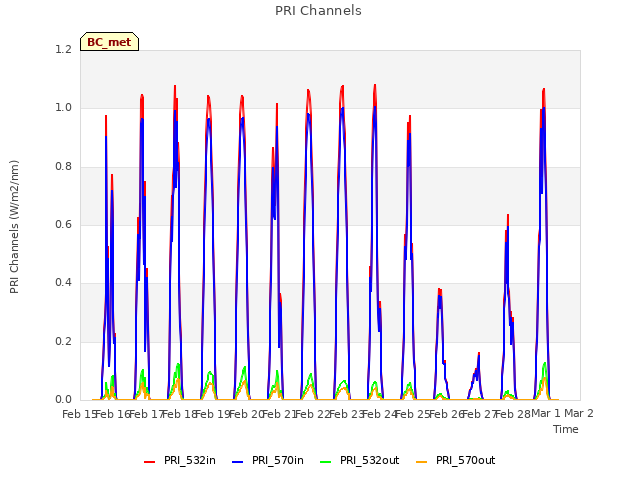The image size is (640, 480).
Task: Click the Feb 26 low peak near 0.38
Action: 440,290
